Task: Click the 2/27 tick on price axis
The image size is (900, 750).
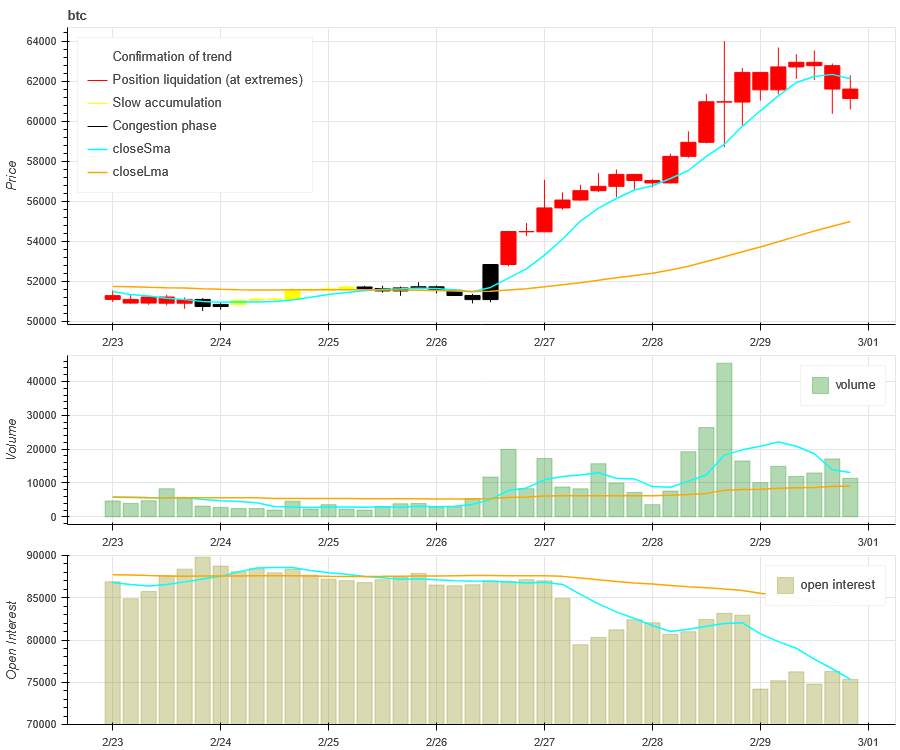Action: pos(544,342)
